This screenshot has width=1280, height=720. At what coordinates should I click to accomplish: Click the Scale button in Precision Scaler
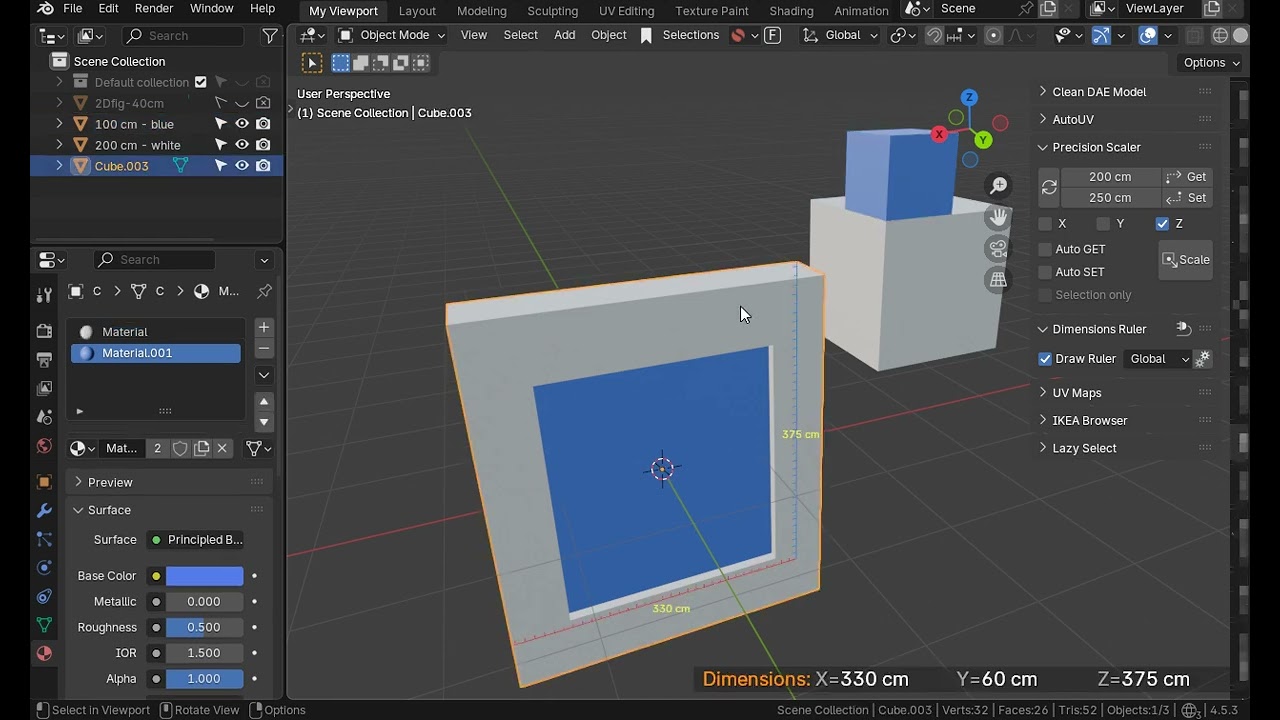[x=1186, y=260]
